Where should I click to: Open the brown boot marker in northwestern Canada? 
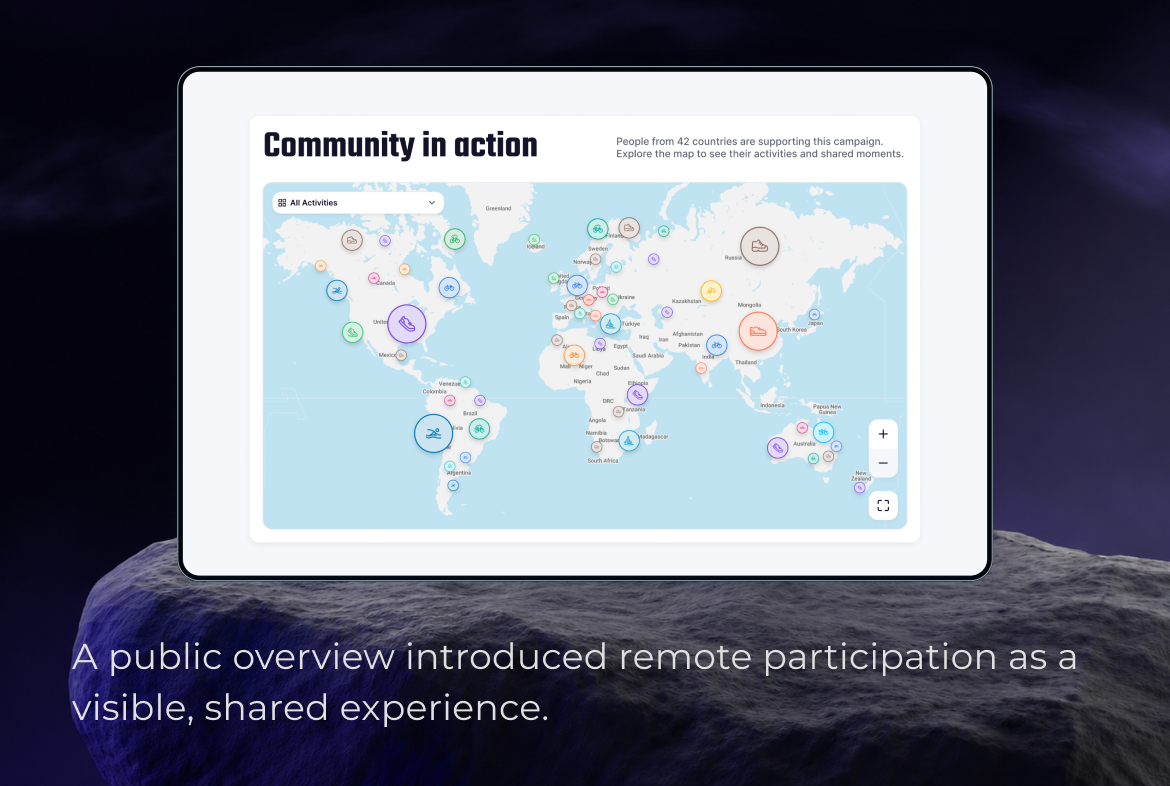coord(352,240)
